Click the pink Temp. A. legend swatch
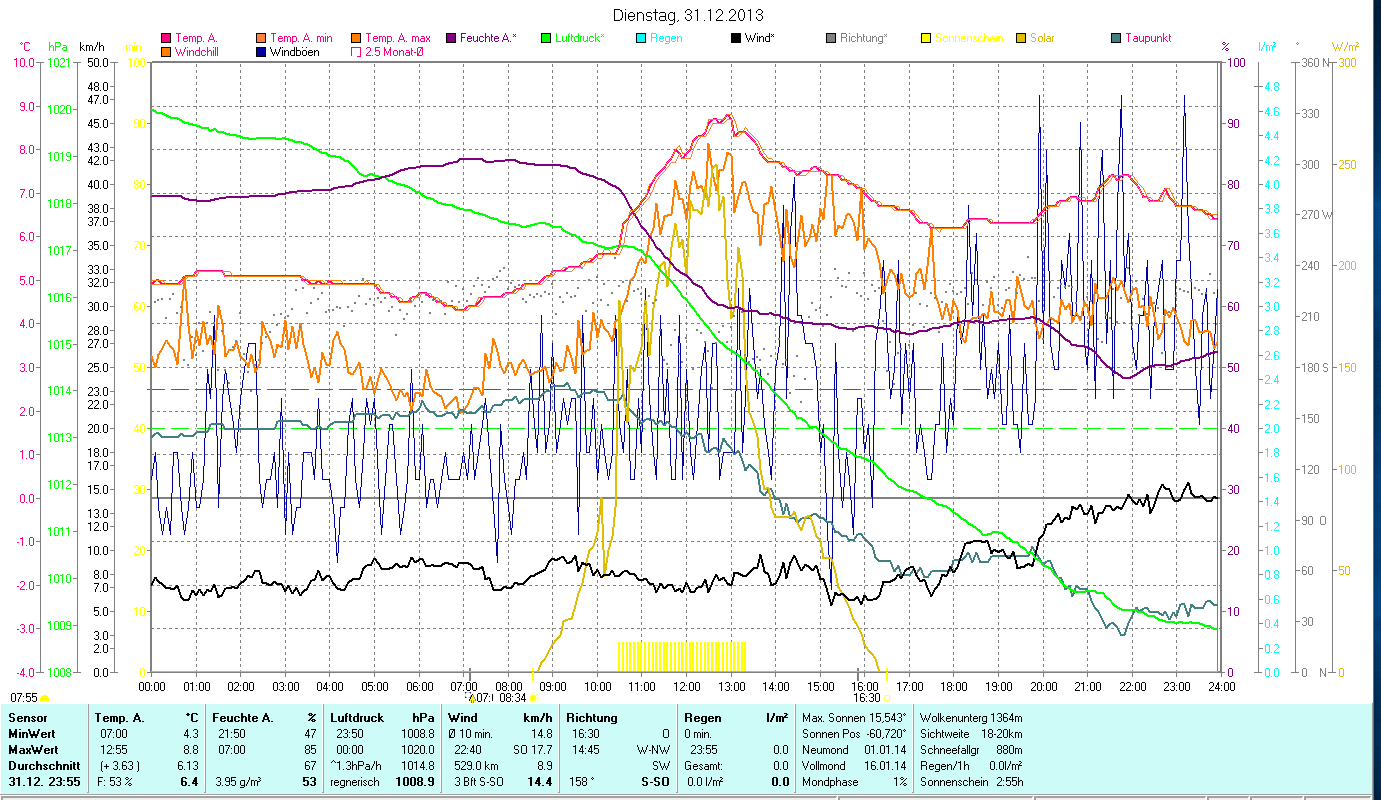 [166, 38]
